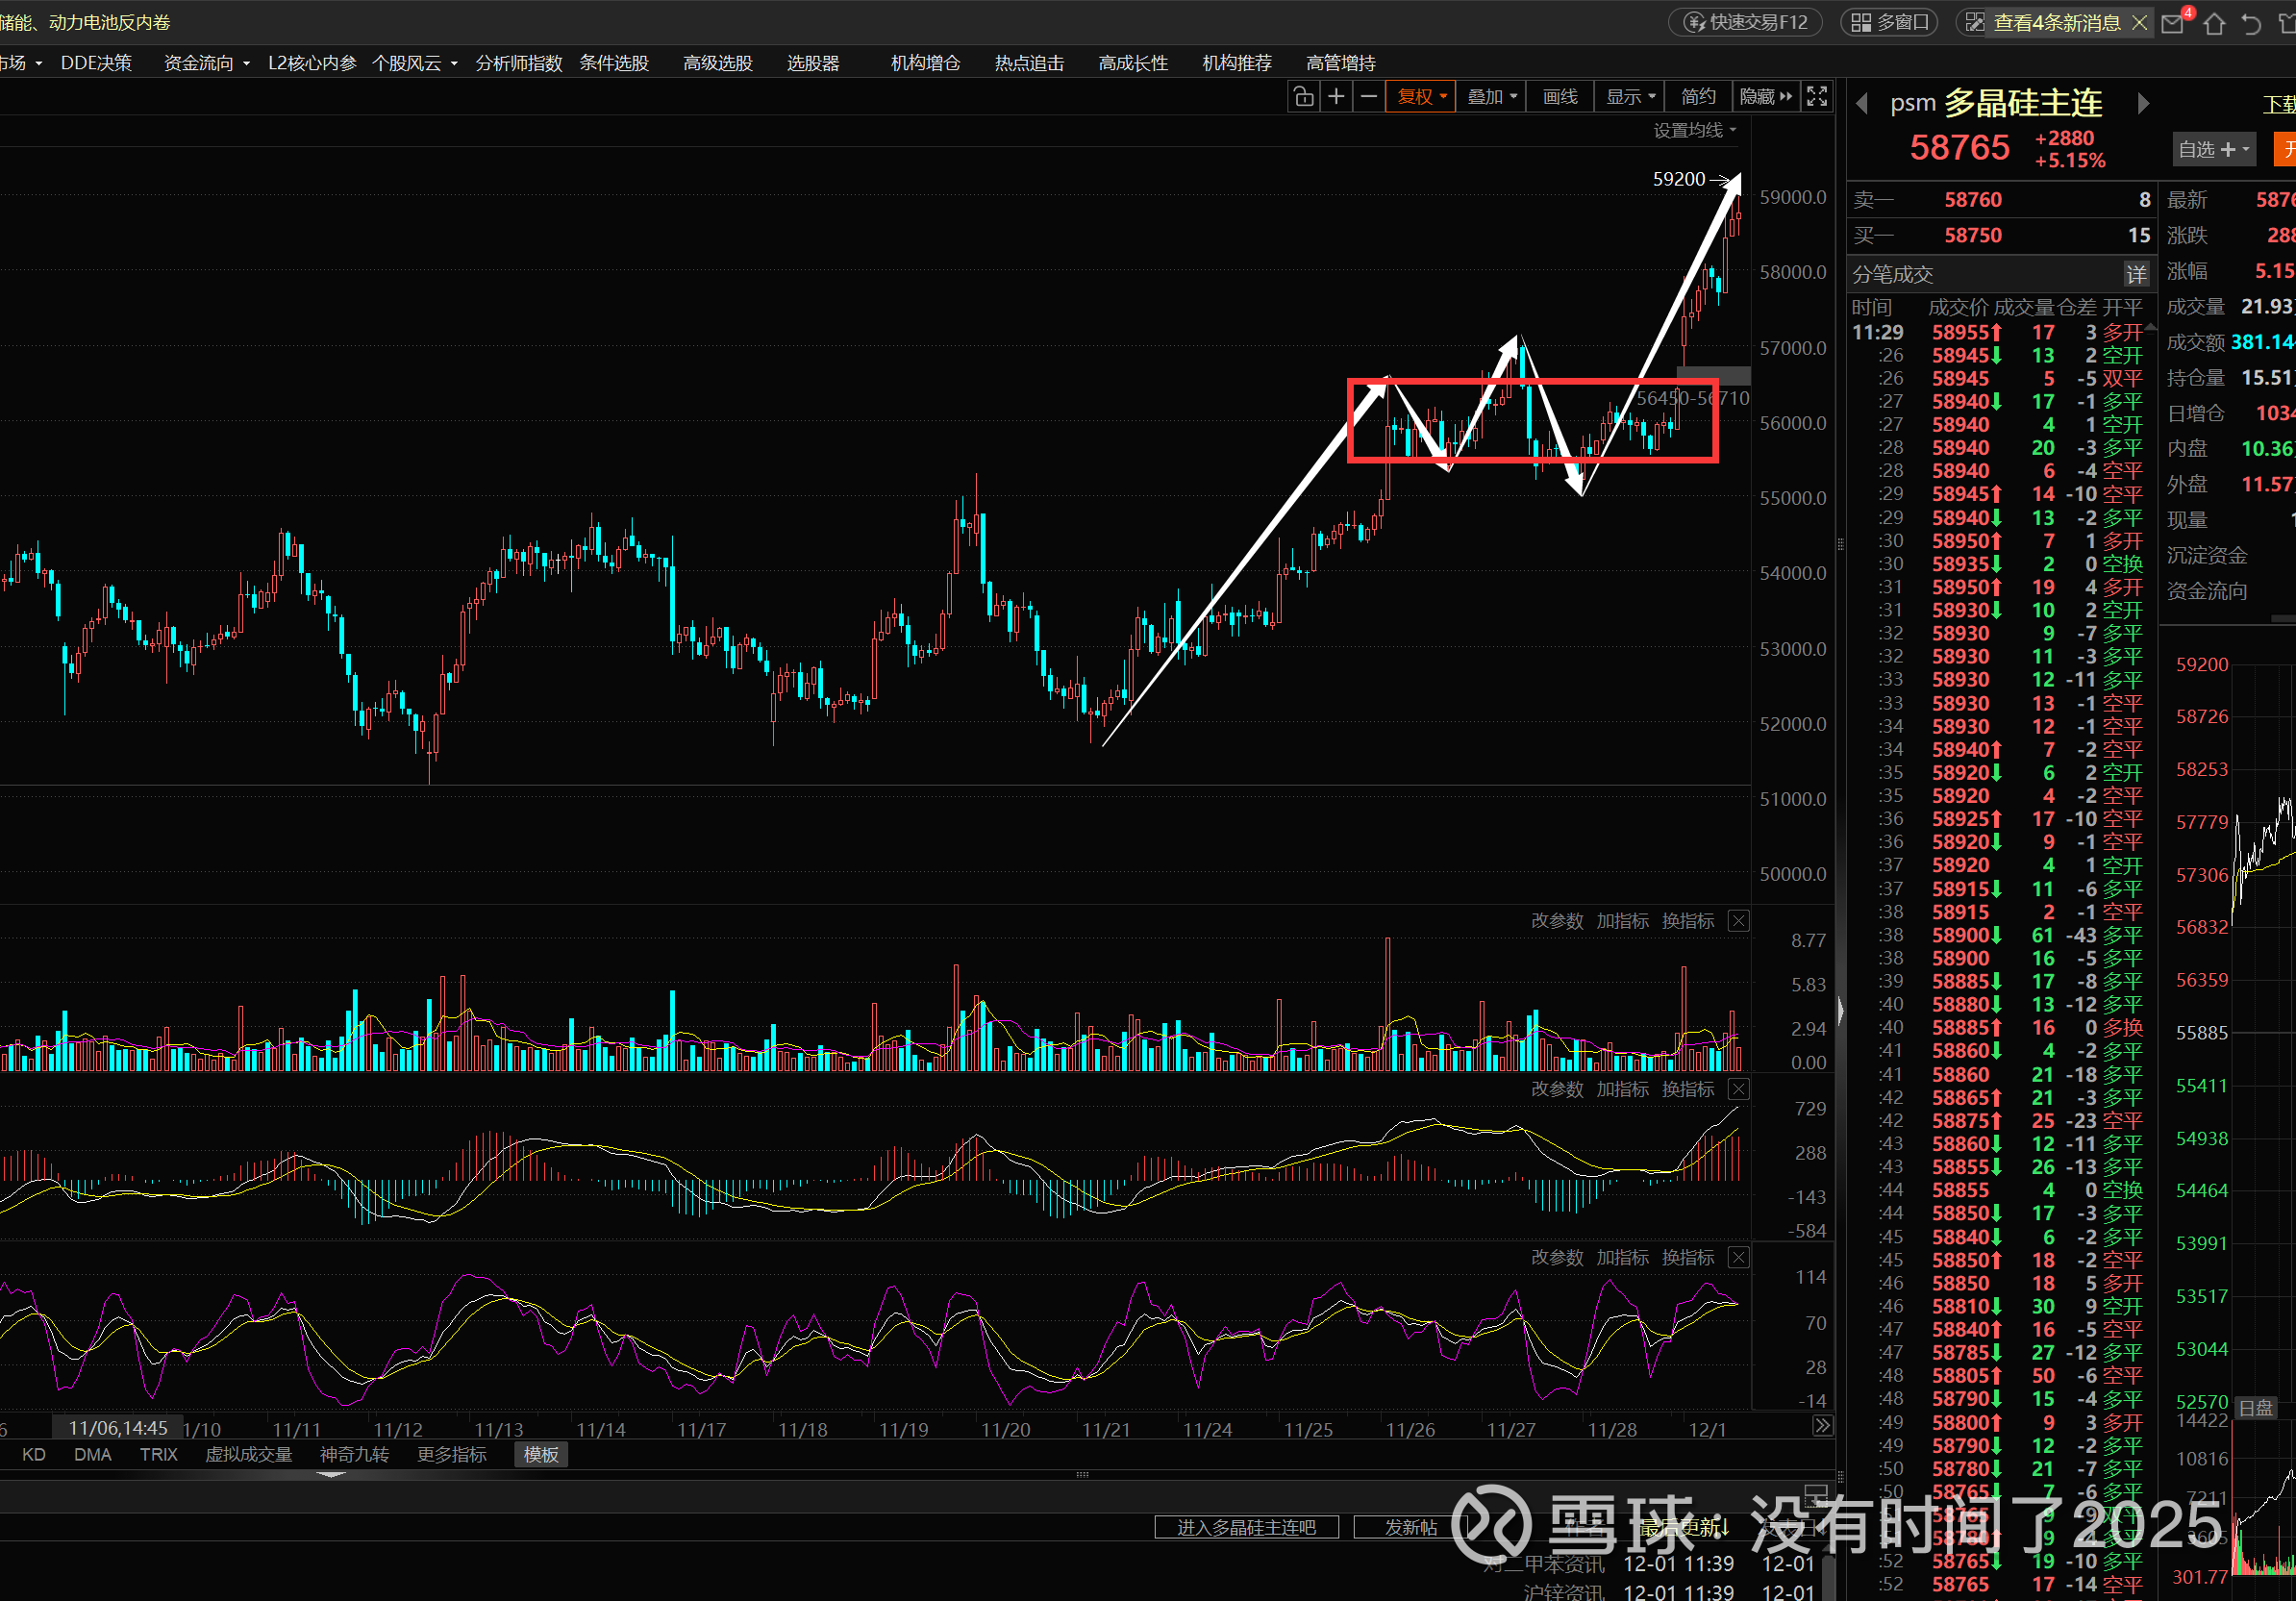Expand the 叠加 overlay dropdown

click(x=1491, y=97)
